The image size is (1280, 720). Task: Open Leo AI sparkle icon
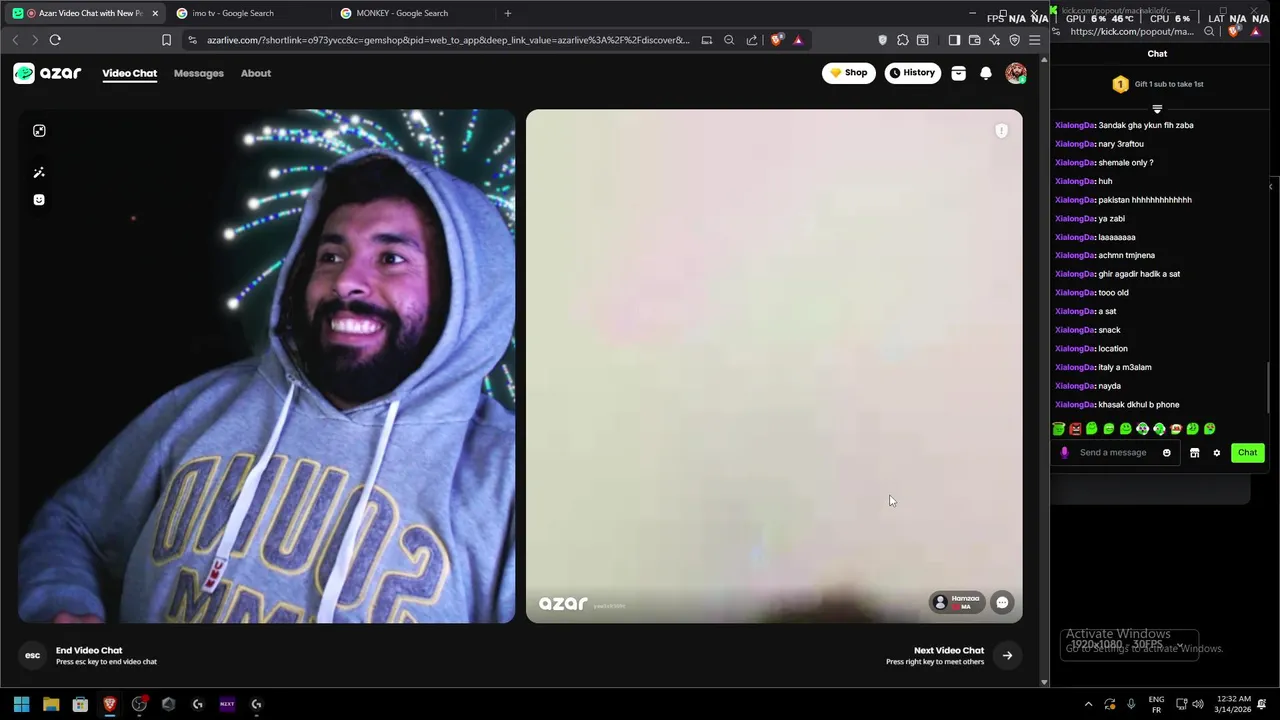click(994, 40)
